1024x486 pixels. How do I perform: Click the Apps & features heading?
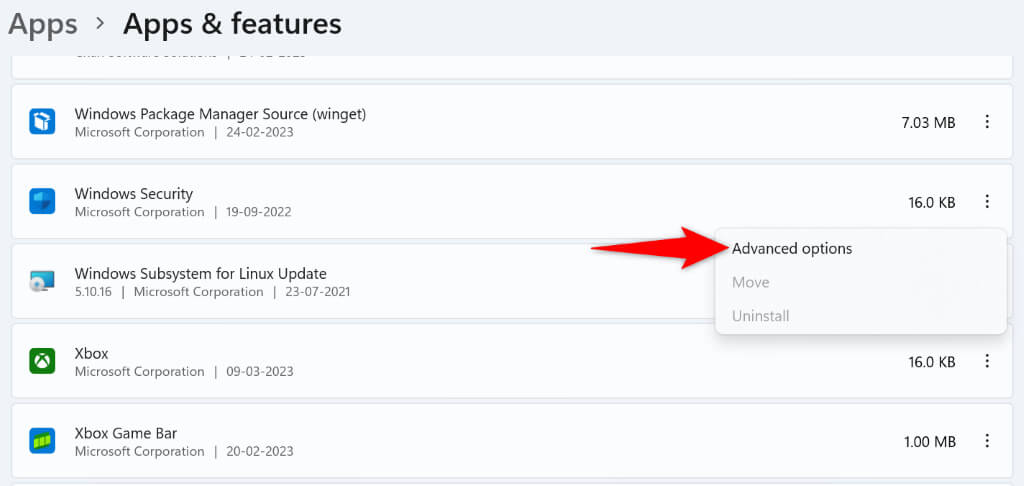[232, 24]
